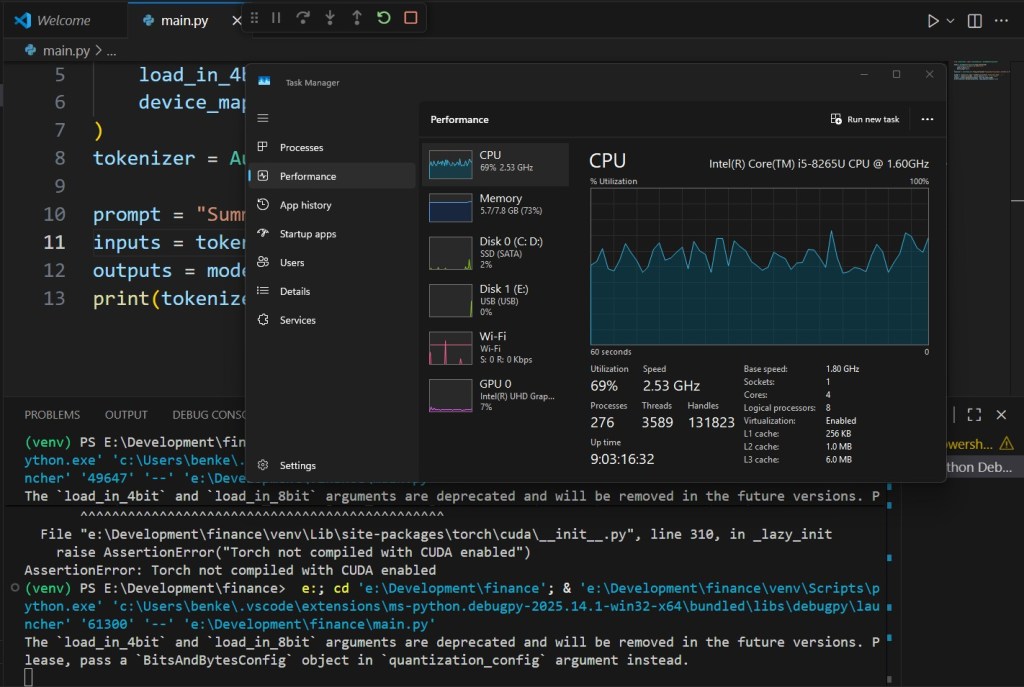1024x687 pixels.
Task: Open the Users page
Action: pos(332,263)
